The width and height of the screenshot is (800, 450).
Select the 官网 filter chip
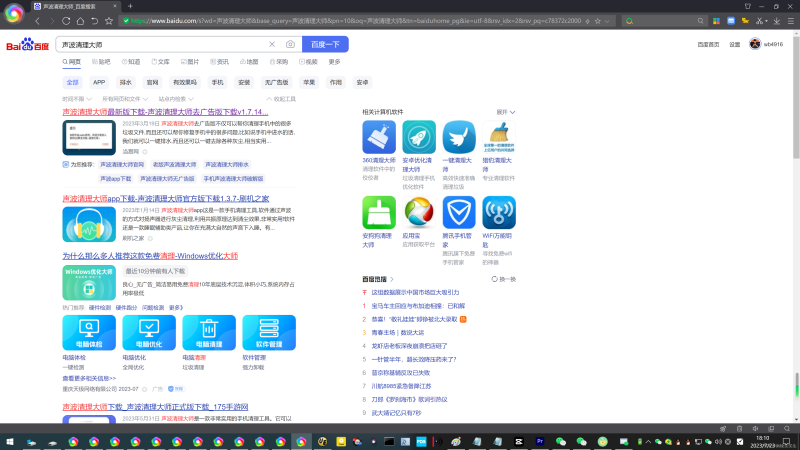152,82
